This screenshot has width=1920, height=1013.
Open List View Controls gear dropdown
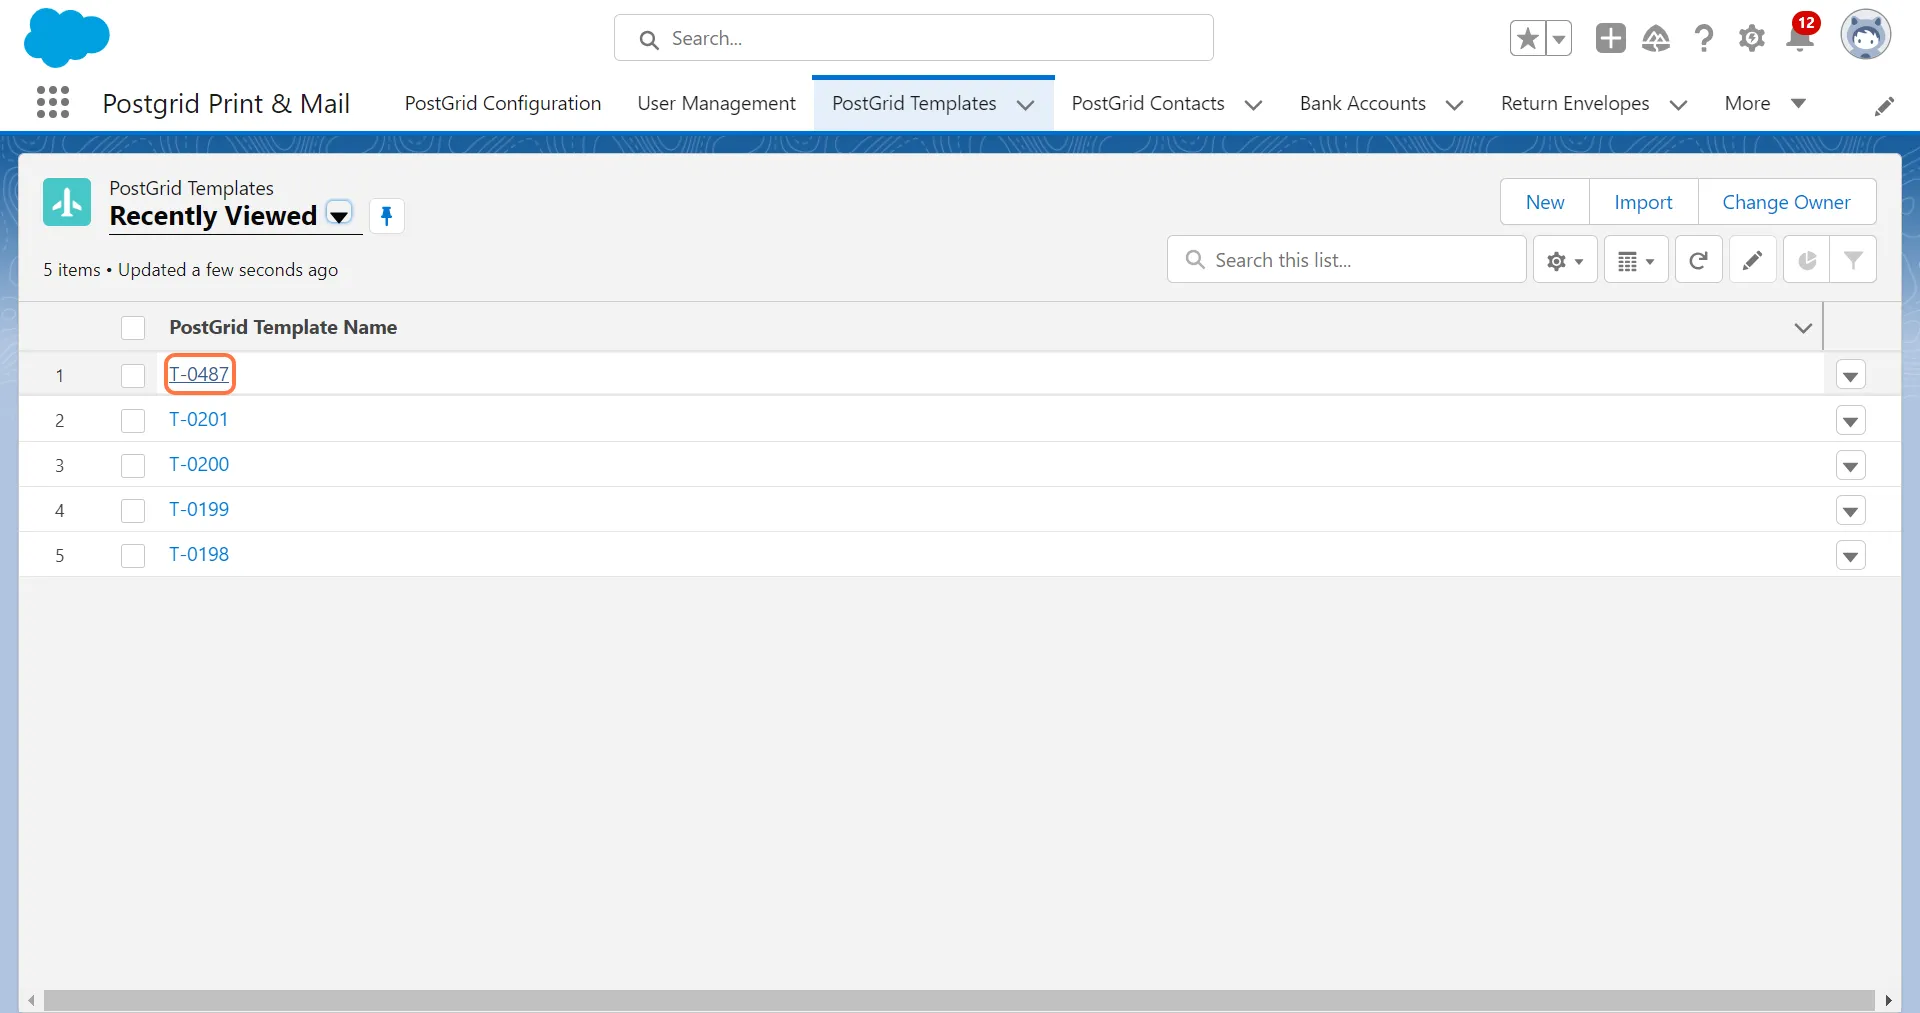tap(1565, 260)
